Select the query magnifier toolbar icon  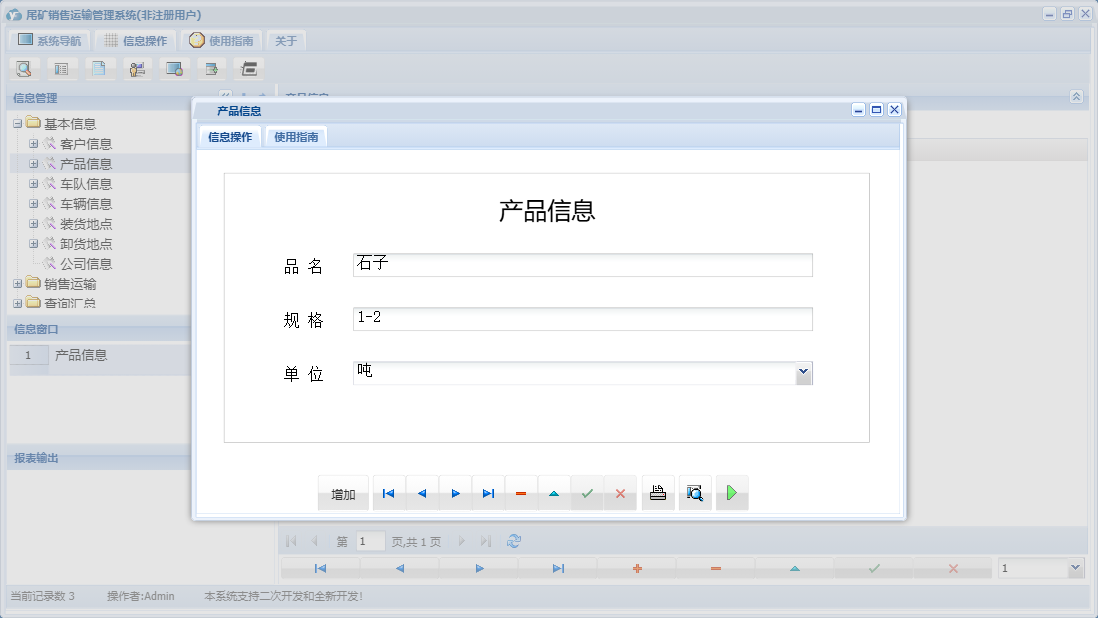(24, 68)
